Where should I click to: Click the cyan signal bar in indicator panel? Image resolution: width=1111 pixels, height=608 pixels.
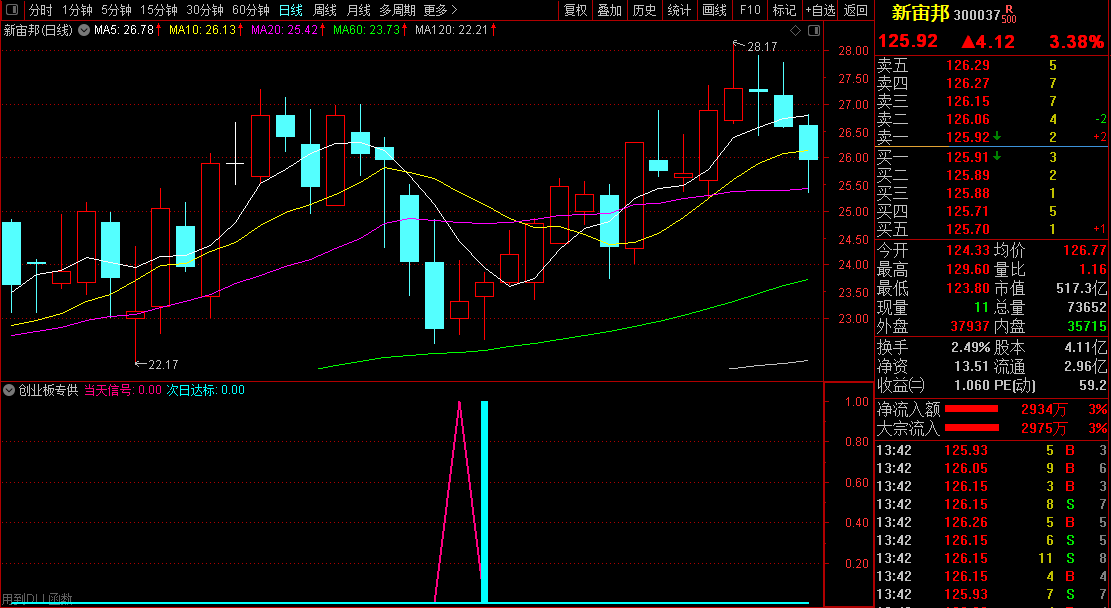484,500
